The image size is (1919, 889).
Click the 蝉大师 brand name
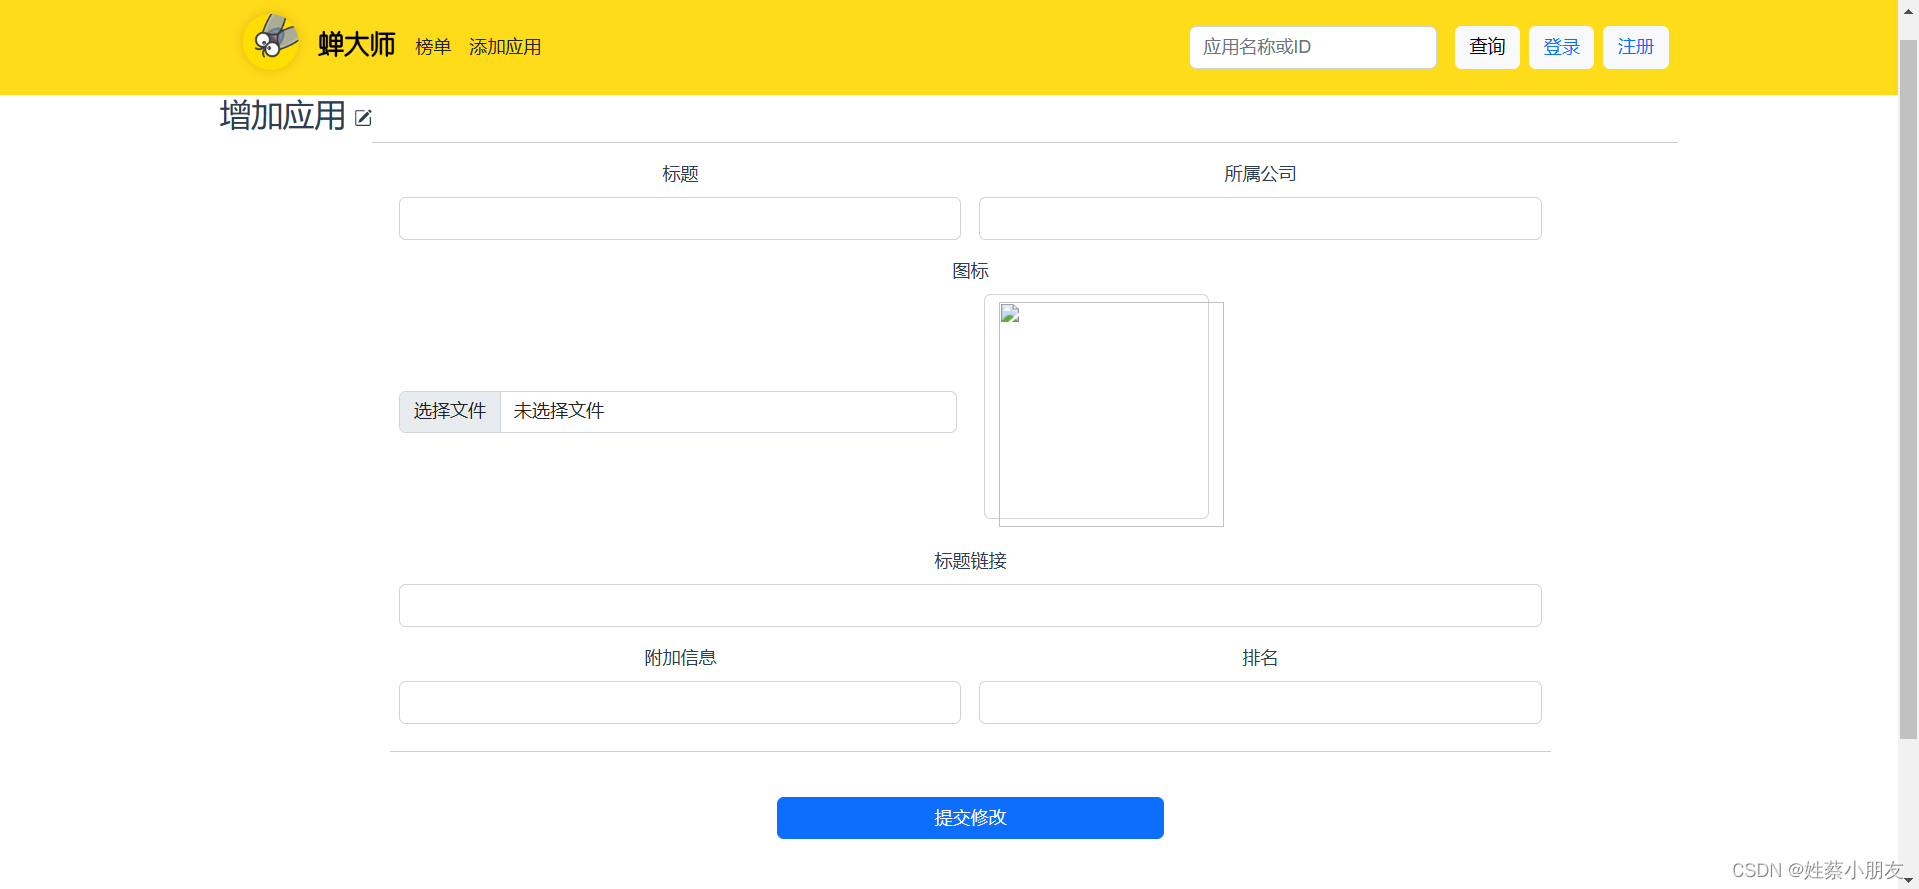(x=357, y=45)
